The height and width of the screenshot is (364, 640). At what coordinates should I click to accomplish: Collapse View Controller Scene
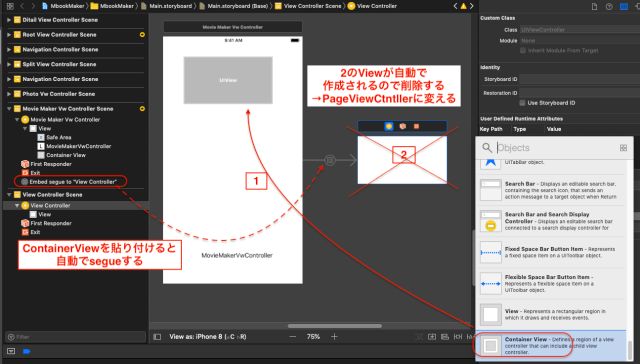(9, 195)
